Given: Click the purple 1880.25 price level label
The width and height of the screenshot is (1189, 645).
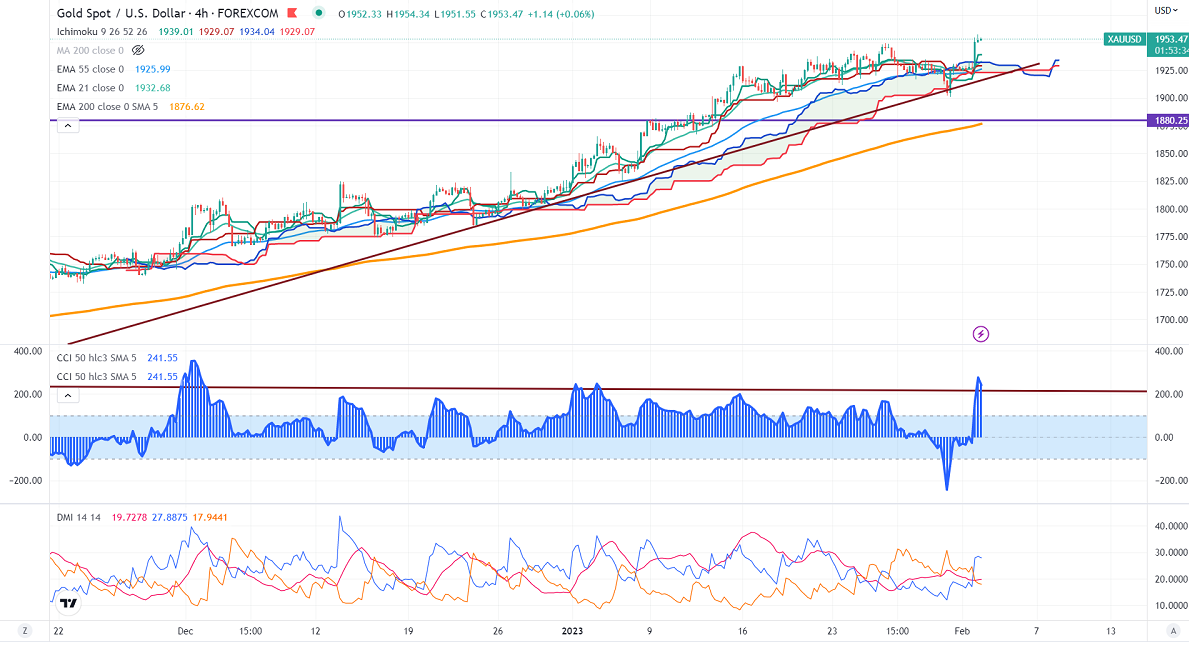Looking at the screenshot, I should pos(1169,120).
